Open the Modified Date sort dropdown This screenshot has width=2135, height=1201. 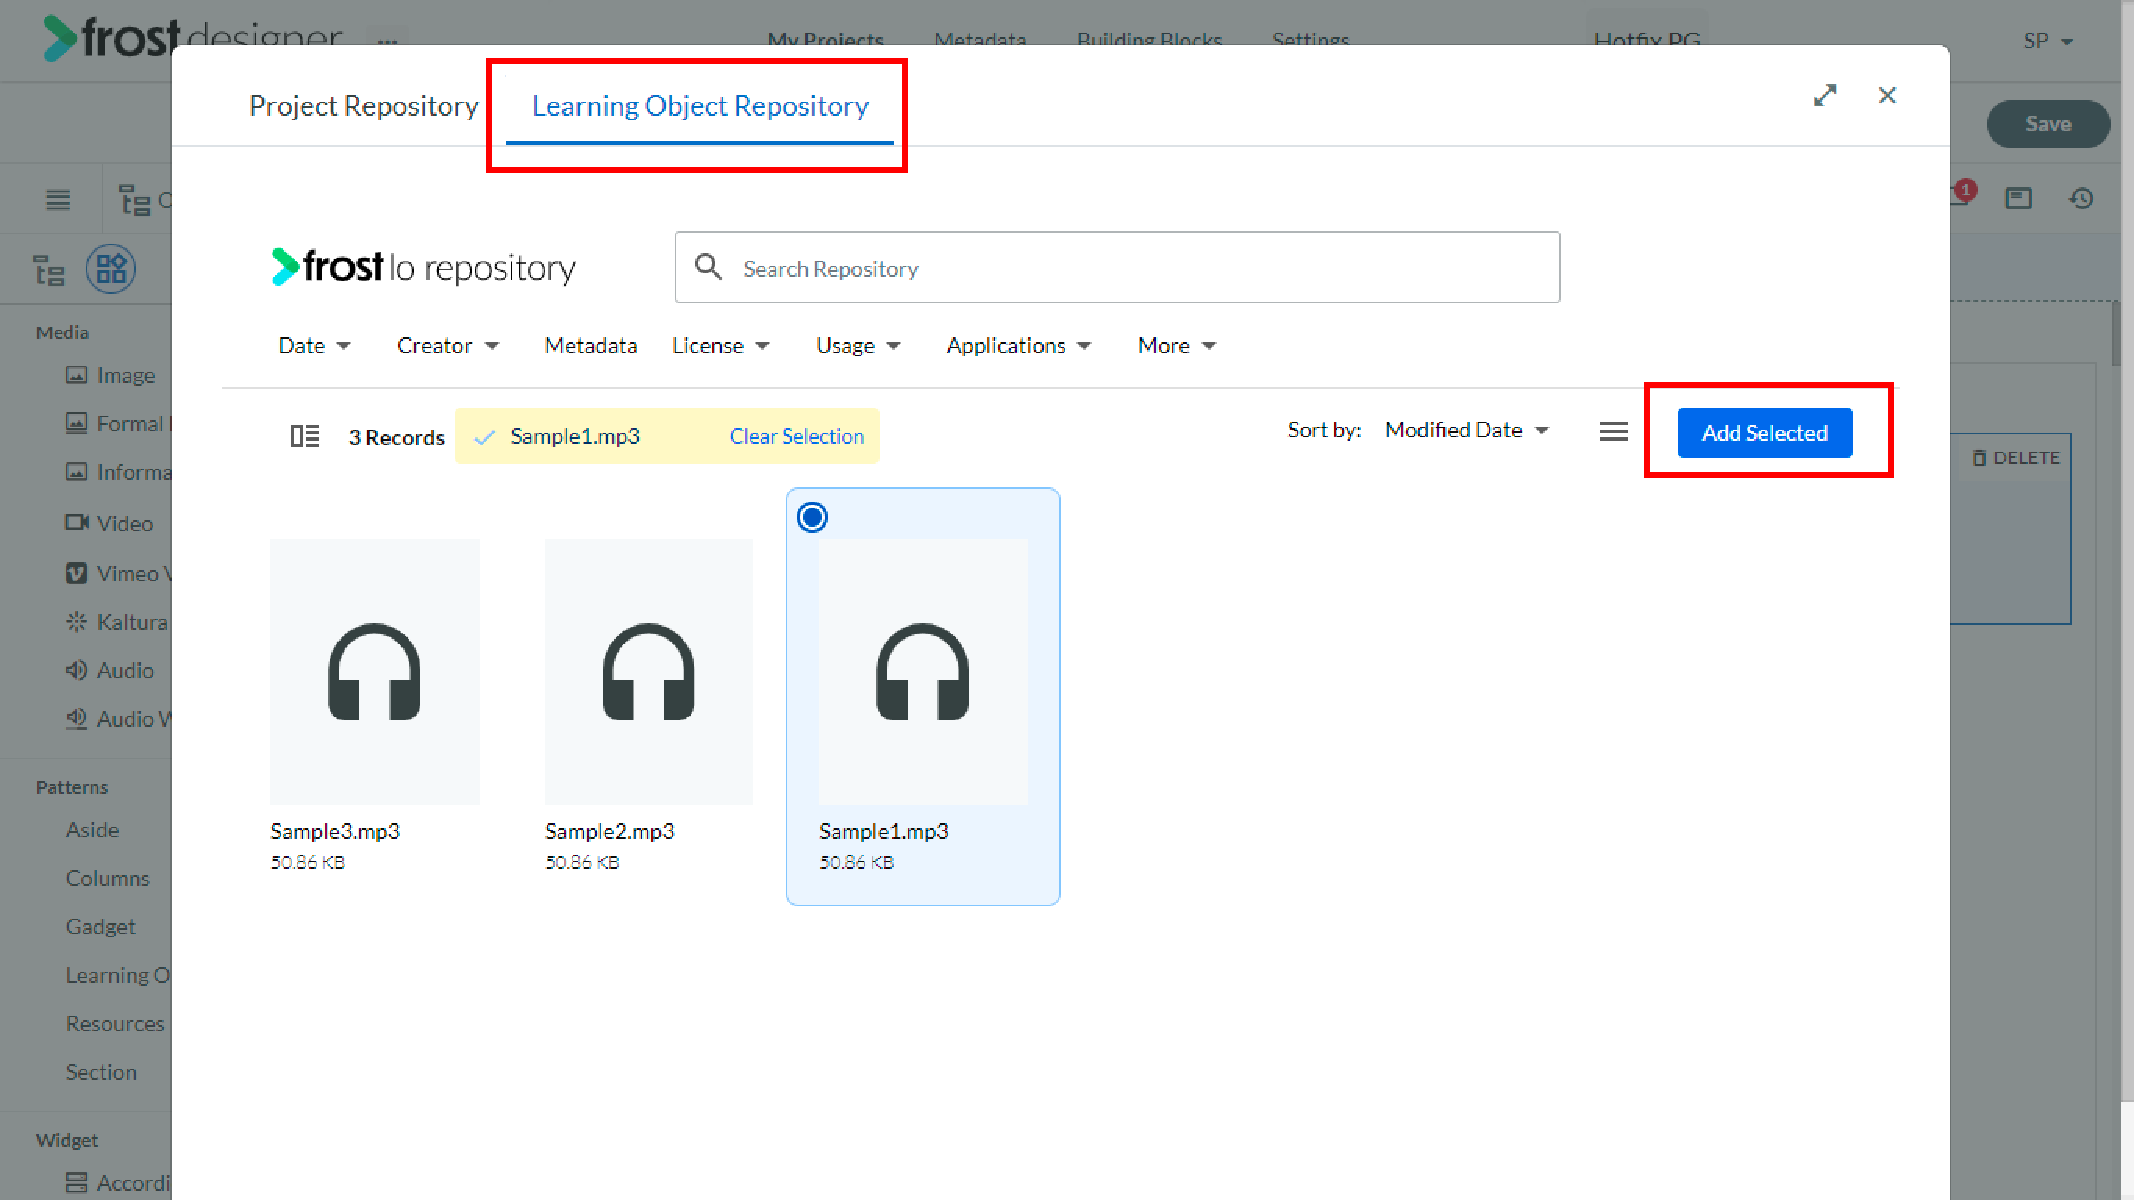1466,430
